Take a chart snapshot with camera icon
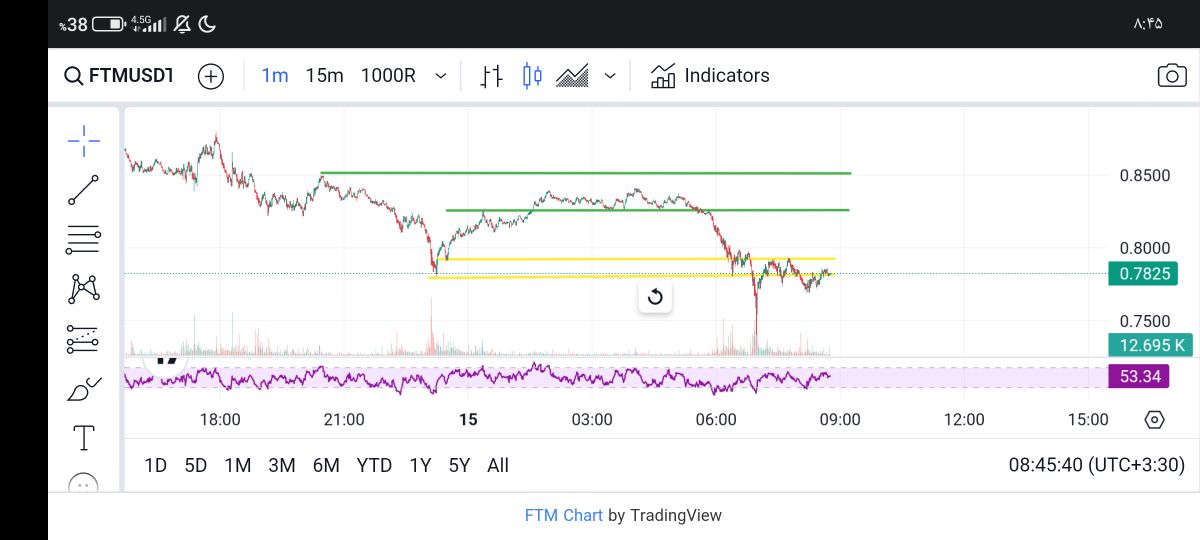This screenshot has width=1200, height=540. 1171,76
